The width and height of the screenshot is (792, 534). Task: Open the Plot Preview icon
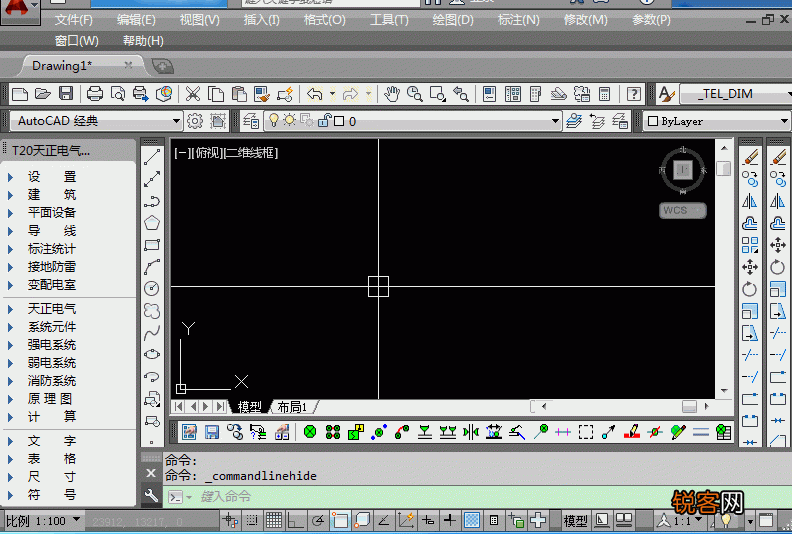click(x=118, y=94)
